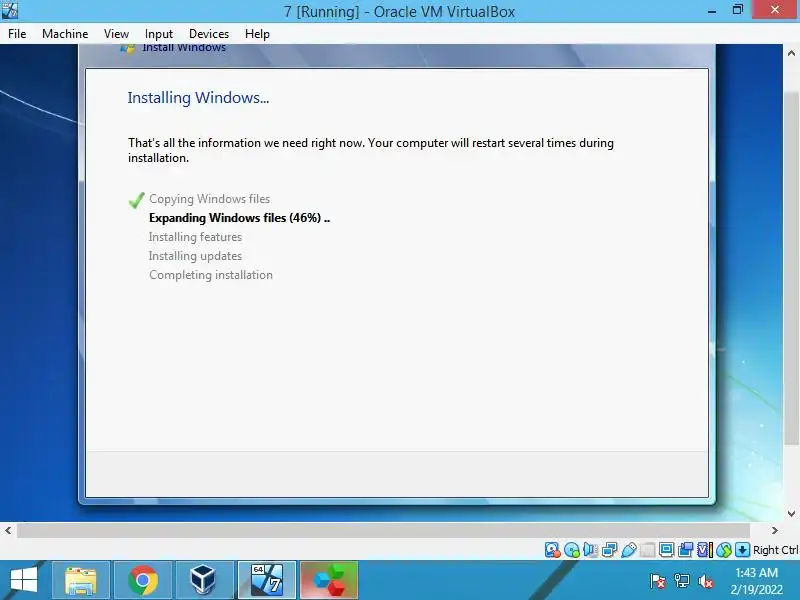Click the optical disc status icon
The width and height of the screenshot is (800, 600).
[x=572, y=549]
